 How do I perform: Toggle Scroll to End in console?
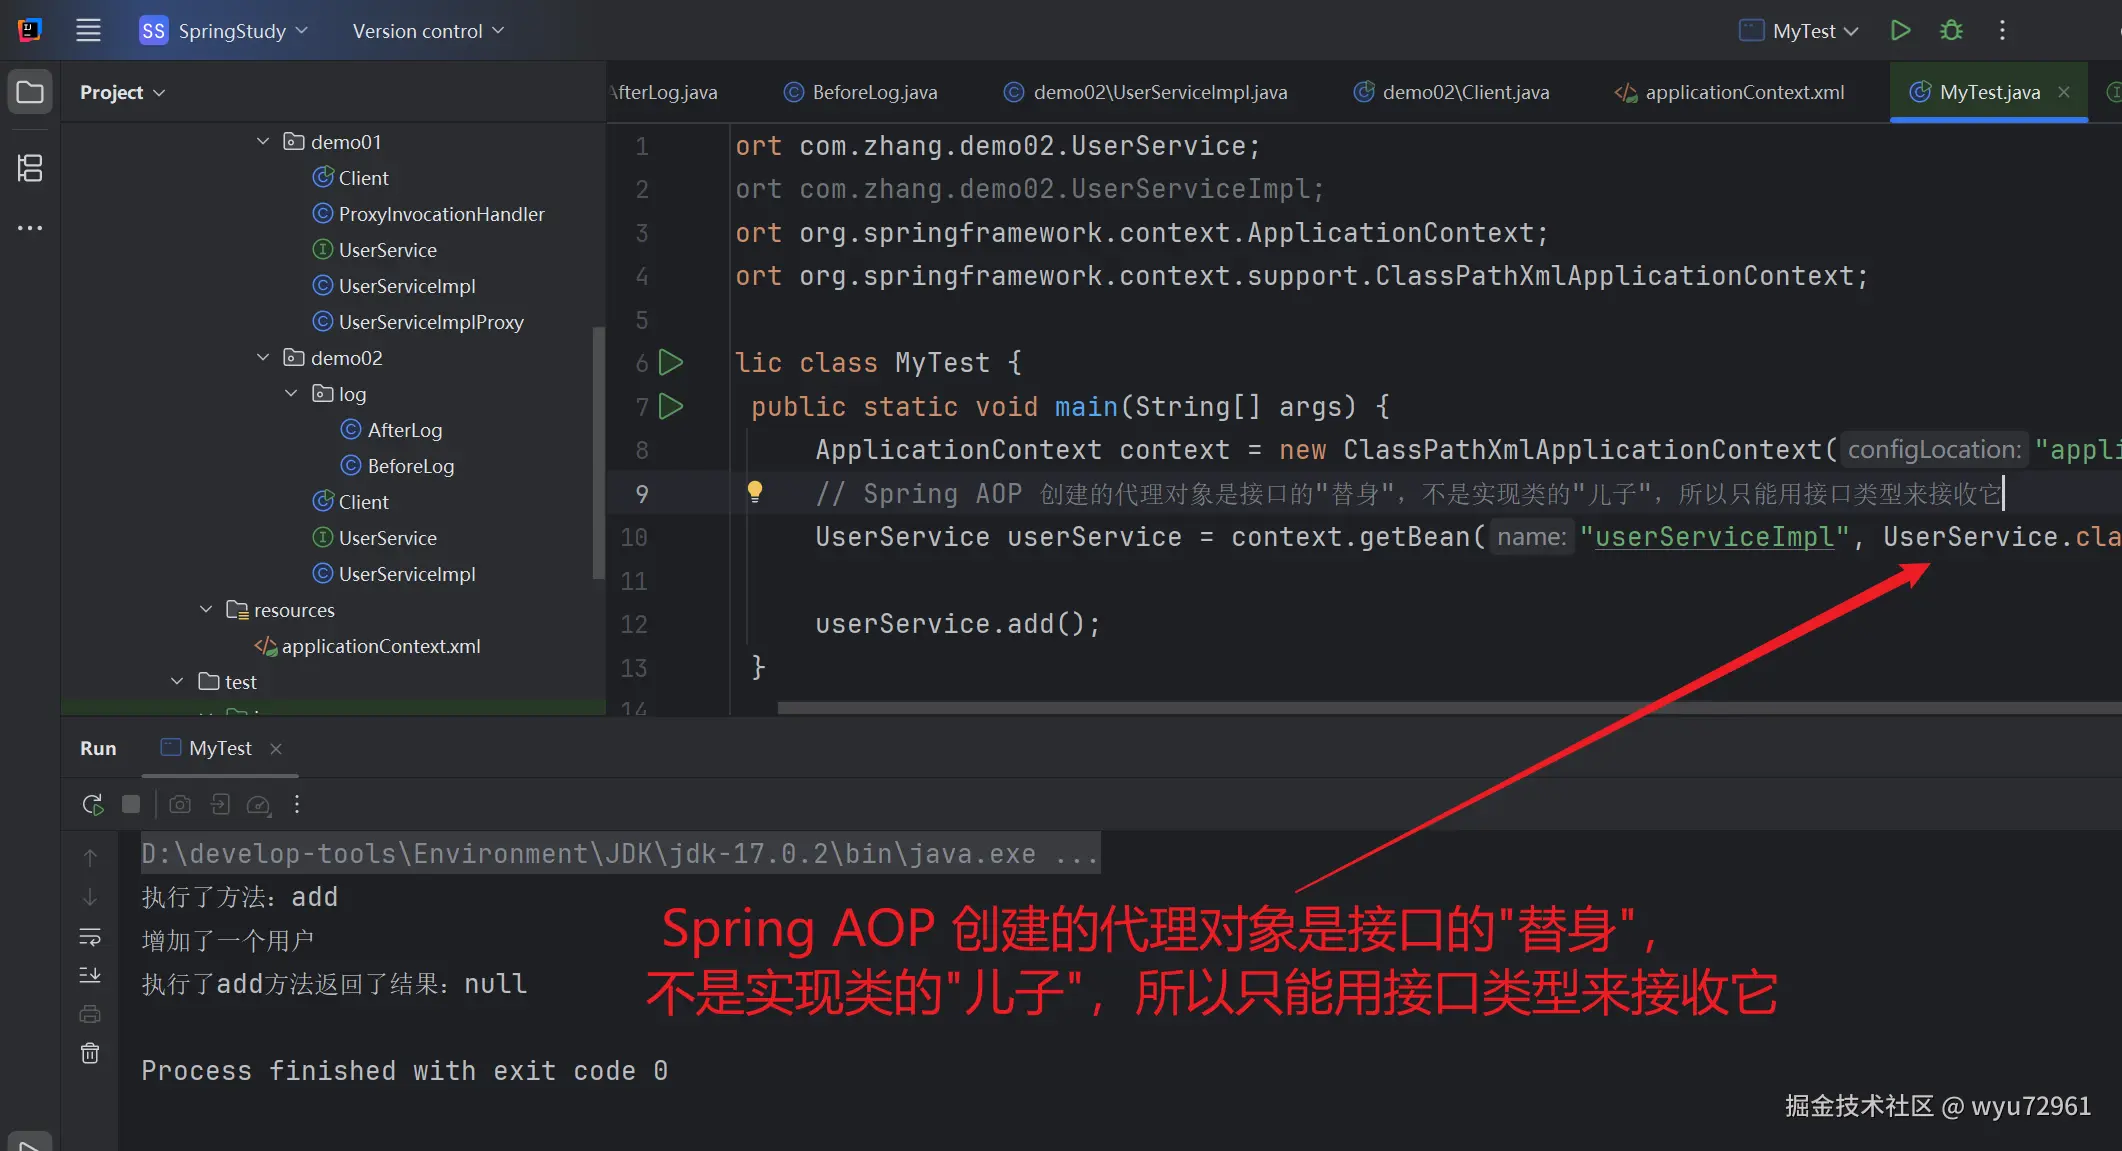(90, 975)
